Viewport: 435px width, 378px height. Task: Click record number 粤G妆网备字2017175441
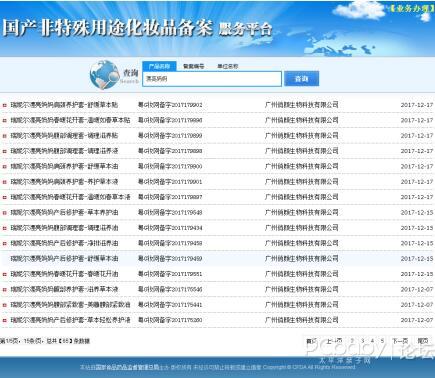[x=170, y=304]
